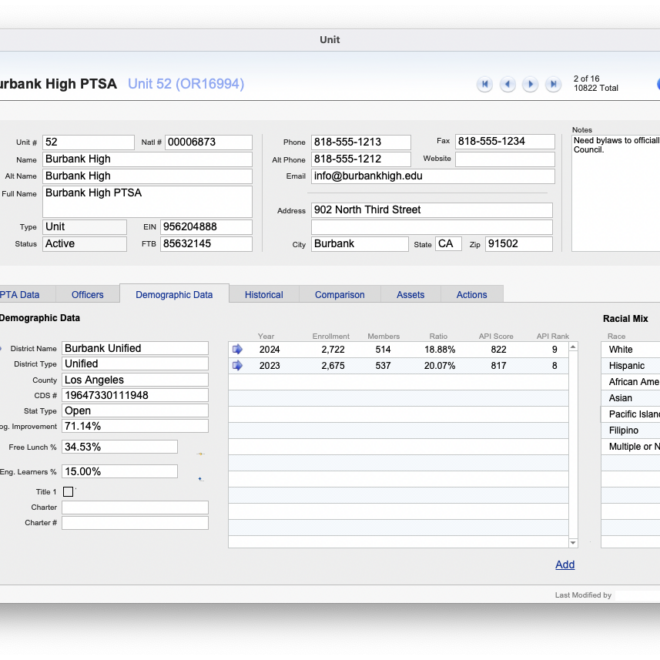
Task: Open the Historical tab
Action: [x=264, y=295]
